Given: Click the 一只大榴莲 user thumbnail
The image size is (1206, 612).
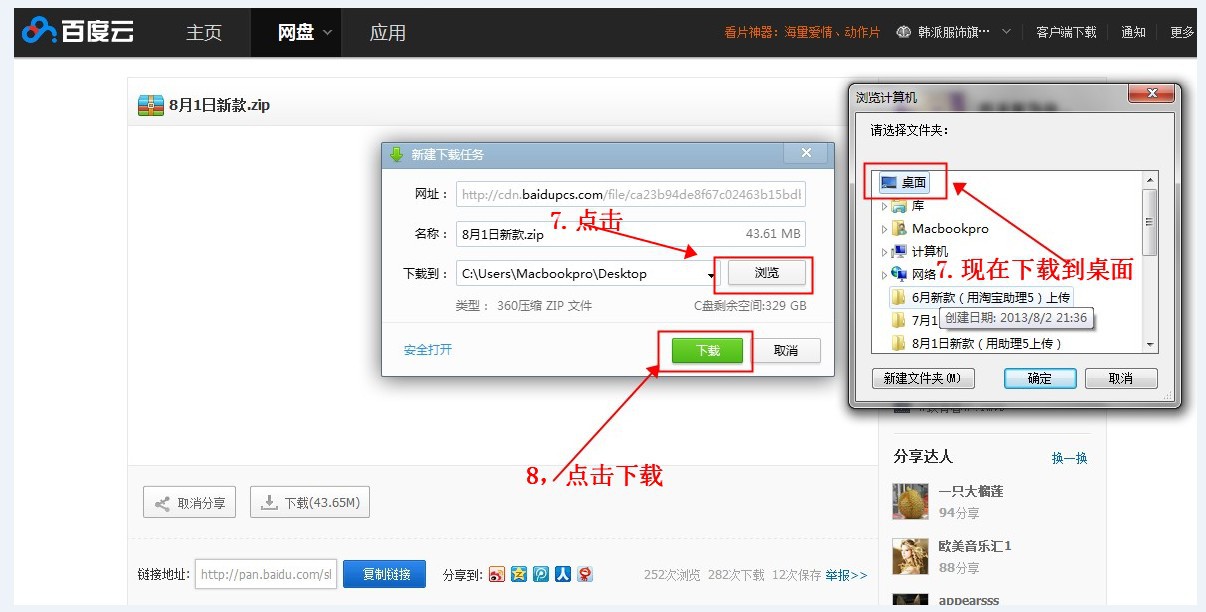Looking at the screenshot, I should (x=910, y=500).
